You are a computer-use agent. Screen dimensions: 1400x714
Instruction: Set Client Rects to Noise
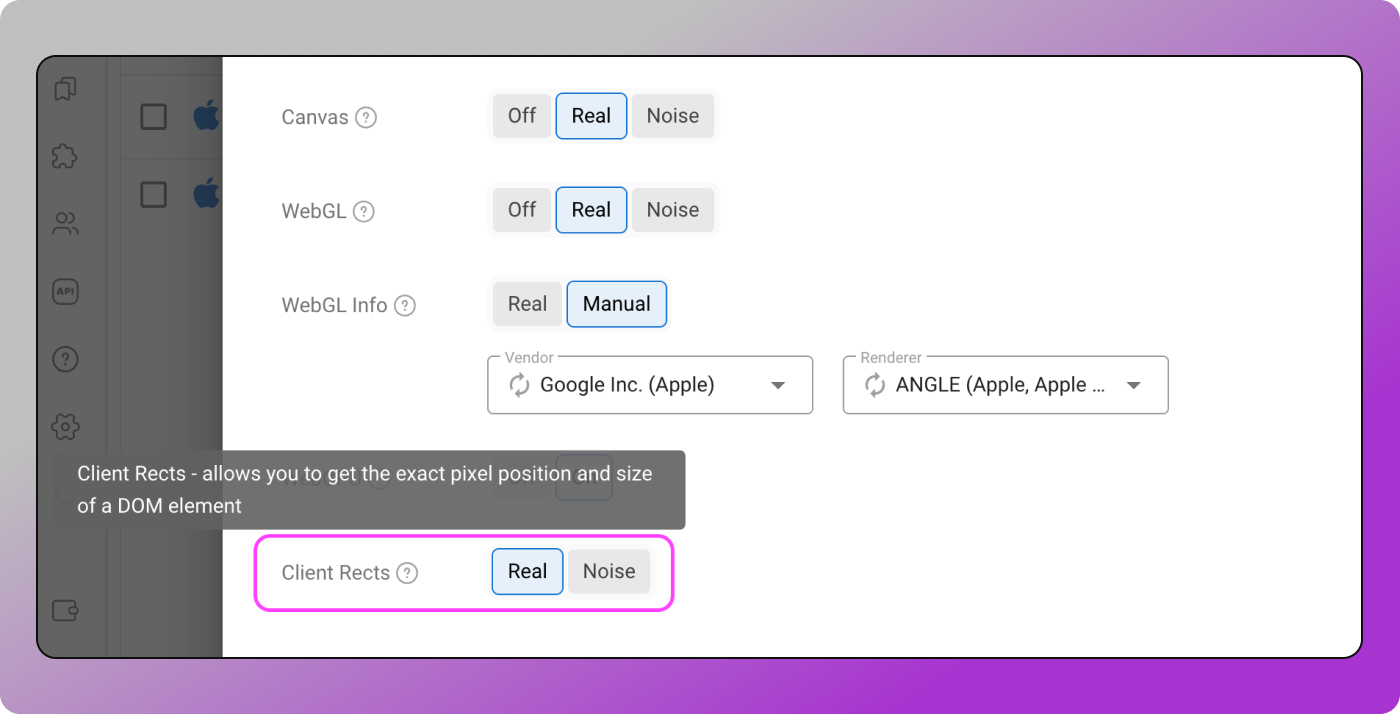[x=609, y=572]
